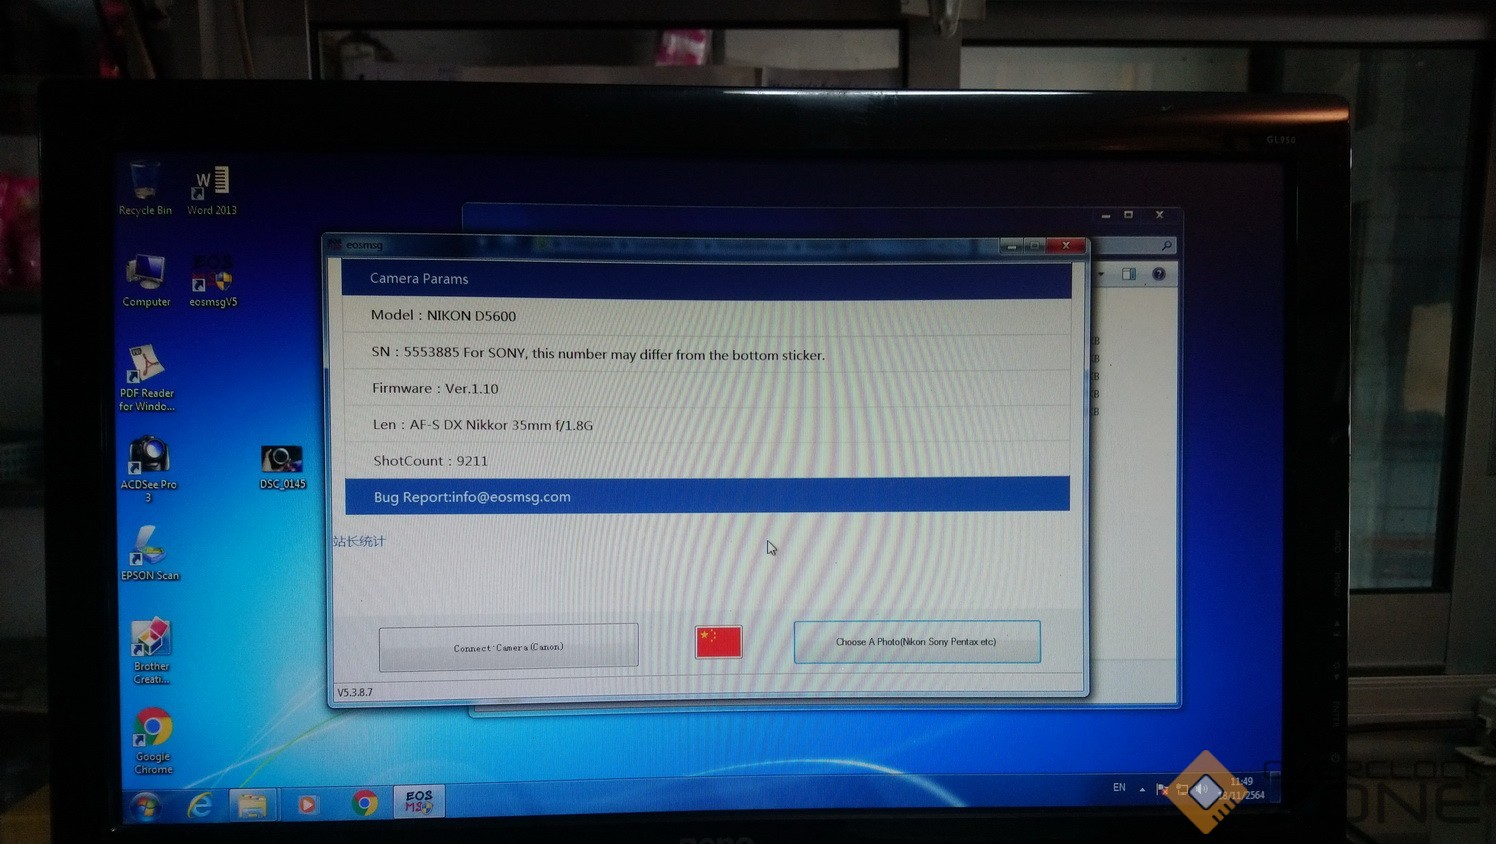Click the EN language indicator in tray
Viewport: 1496px width, 844px height.
1119,787
